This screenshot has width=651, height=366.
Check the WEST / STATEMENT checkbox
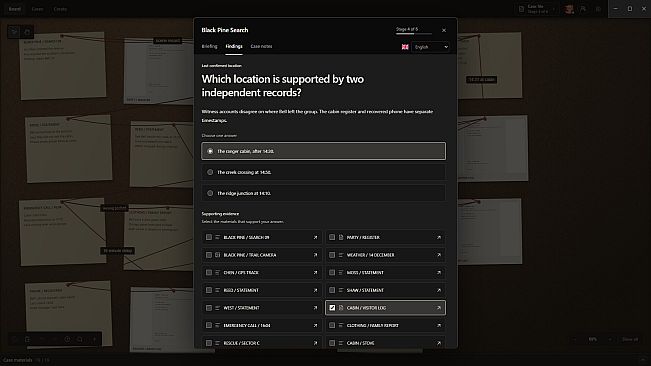pos(209,308)
